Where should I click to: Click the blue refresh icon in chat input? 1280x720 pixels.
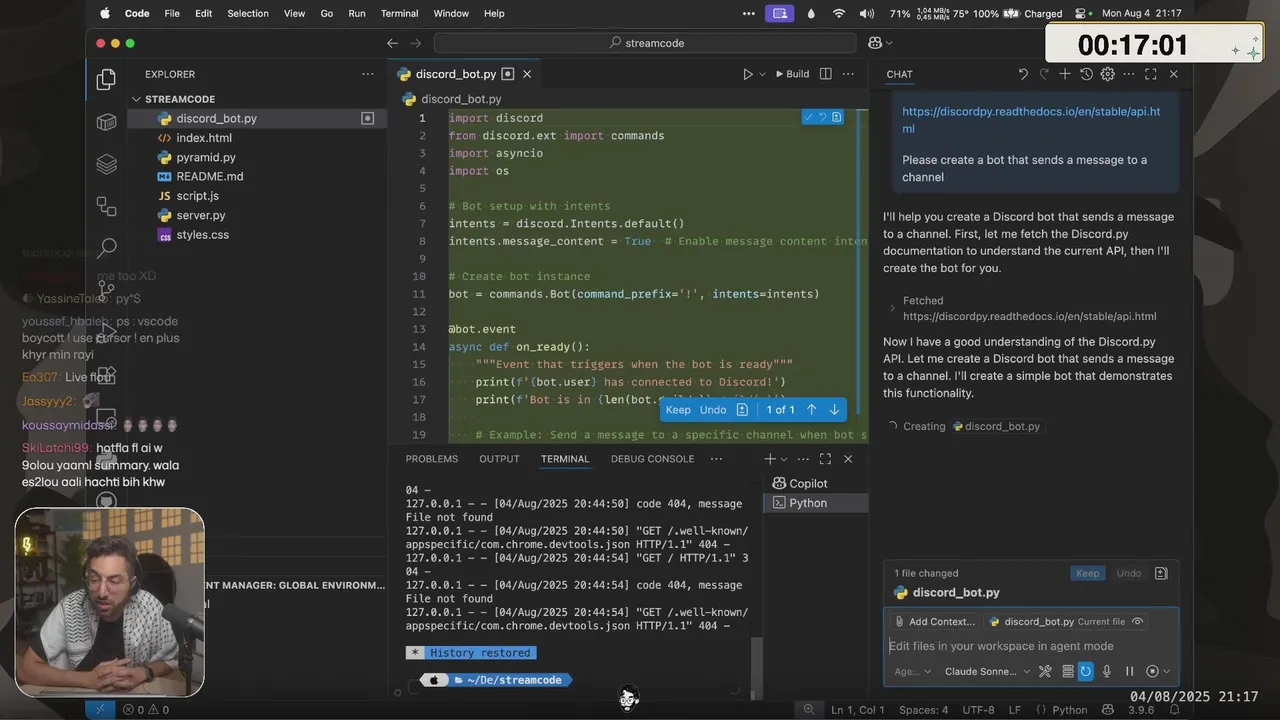(x=1085, y=672)
